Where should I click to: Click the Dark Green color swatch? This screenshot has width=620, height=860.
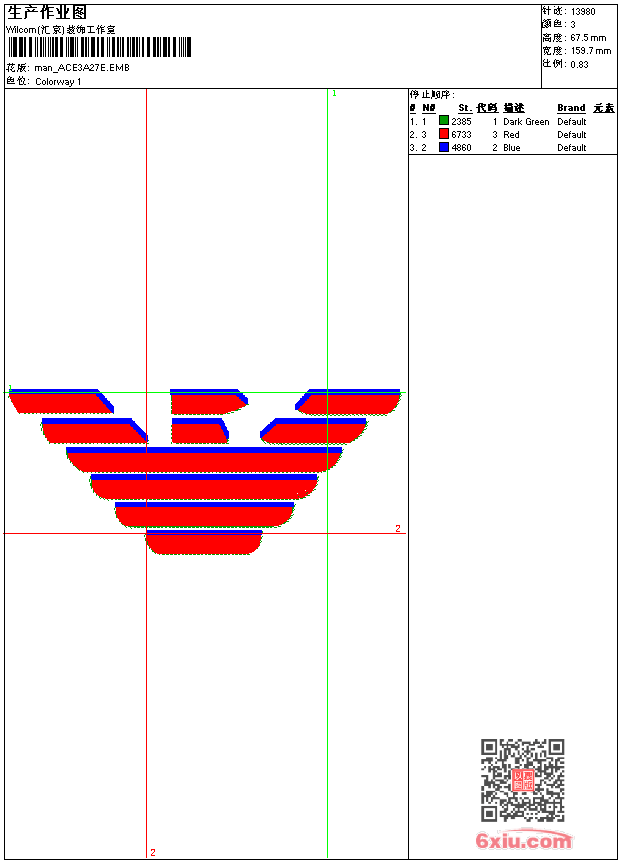pyautogui.click(x=444, y=121)
